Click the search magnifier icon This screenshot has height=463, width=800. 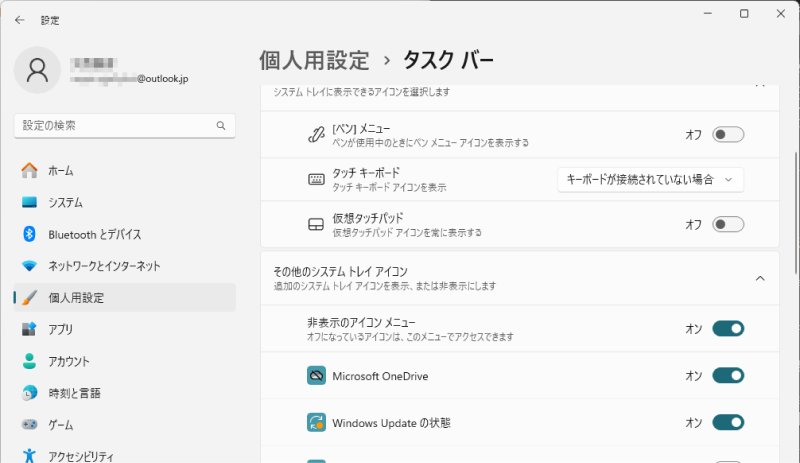221,126
